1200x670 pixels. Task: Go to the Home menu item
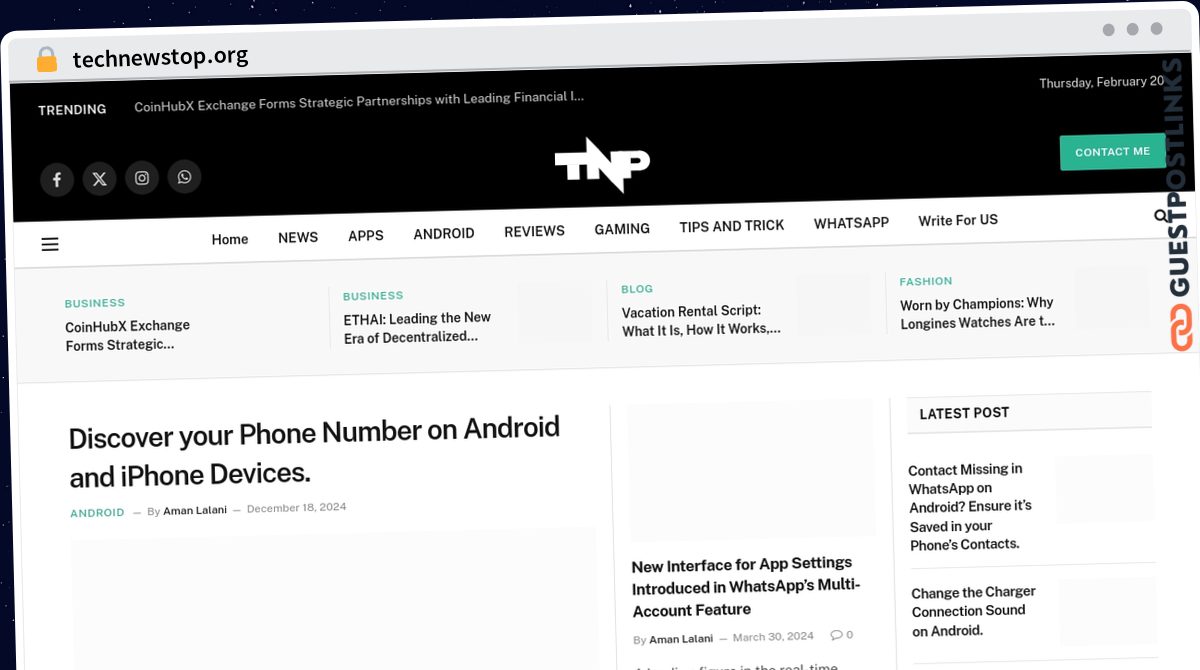(230, 239)
